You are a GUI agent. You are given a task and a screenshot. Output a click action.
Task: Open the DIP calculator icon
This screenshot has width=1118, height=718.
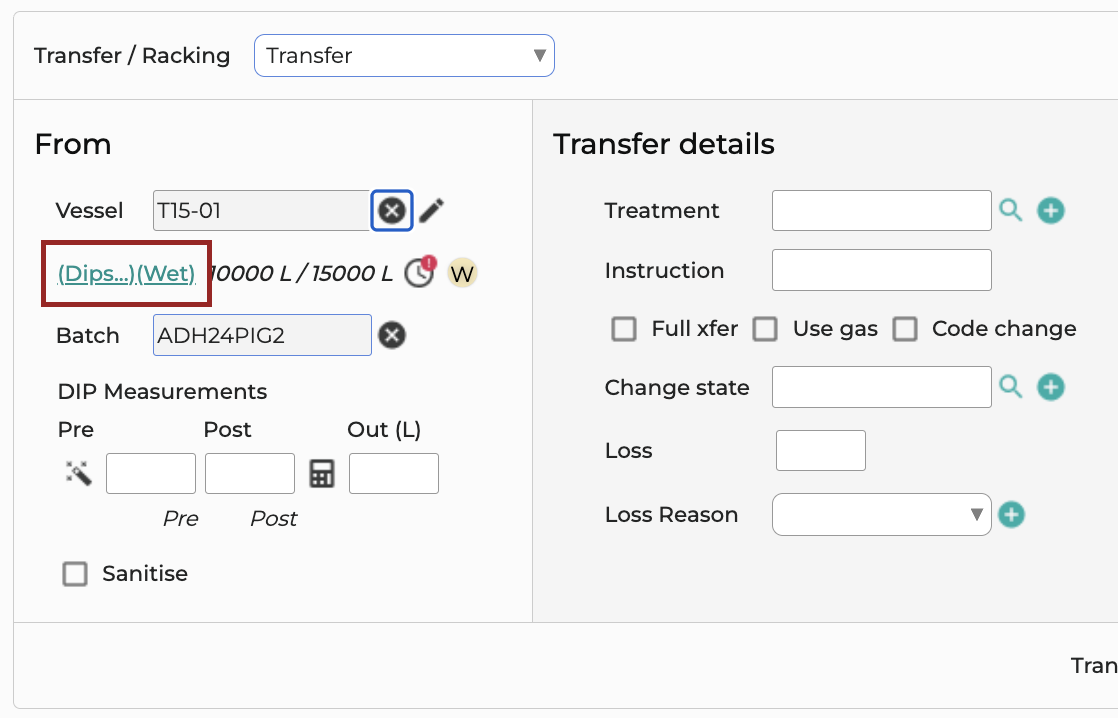[322, 473]
